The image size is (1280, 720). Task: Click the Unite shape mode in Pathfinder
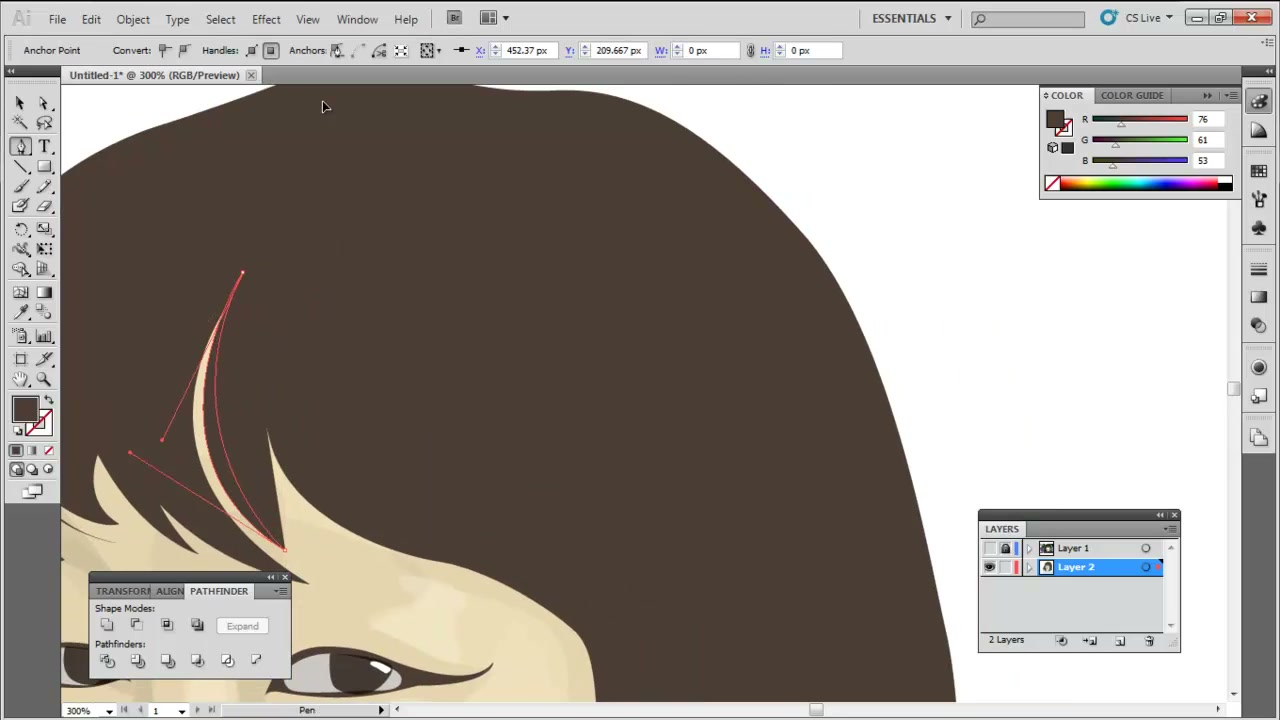(107, 626)
